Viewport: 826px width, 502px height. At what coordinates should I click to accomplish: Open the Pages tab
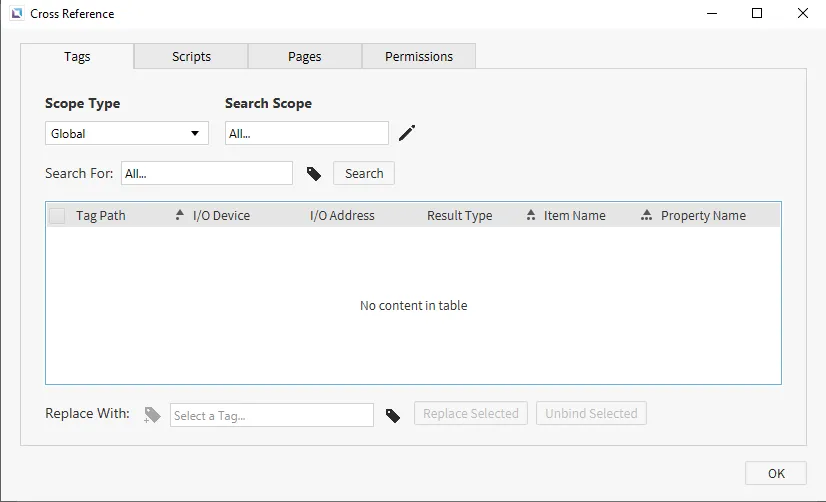click(x=304, y=57)
